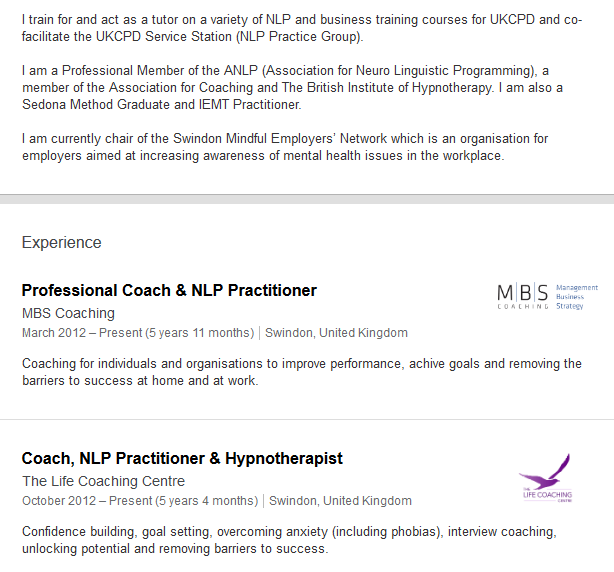Screen dimensions: 614x572
Task: Click The Life Coaching Centre company name
Action: 103,481
